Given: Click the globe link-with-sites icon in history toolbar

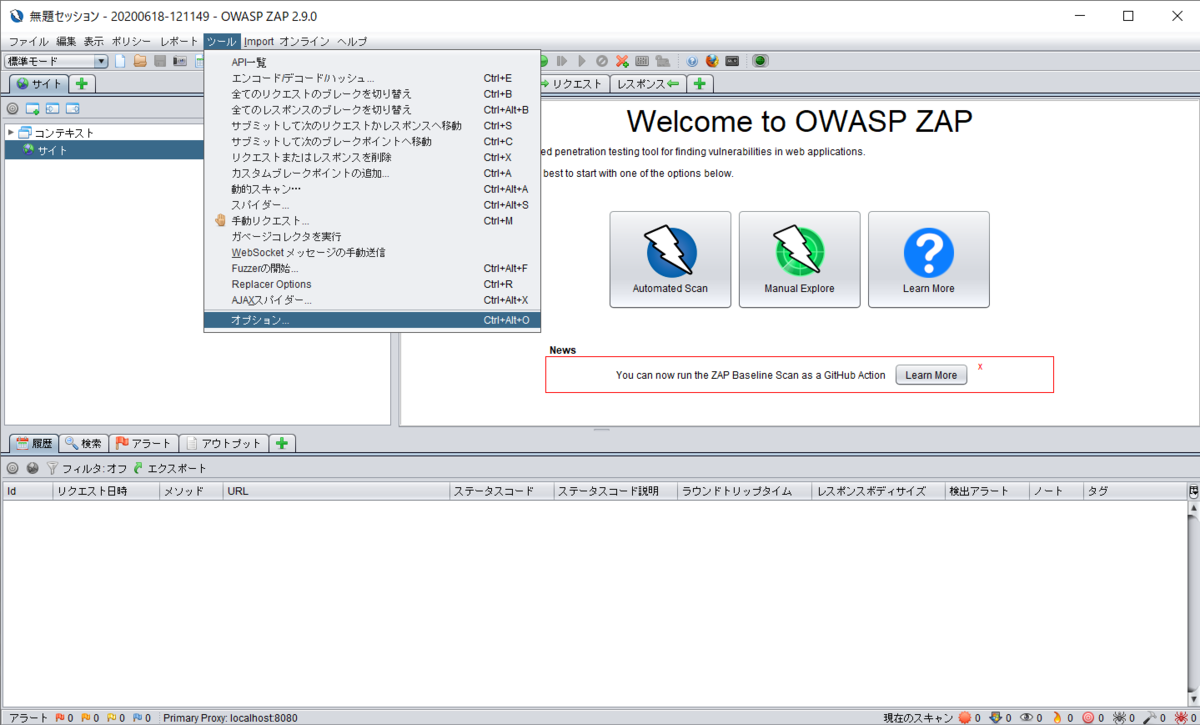Looking at the screenshot, I should click(x=32, y=468).
